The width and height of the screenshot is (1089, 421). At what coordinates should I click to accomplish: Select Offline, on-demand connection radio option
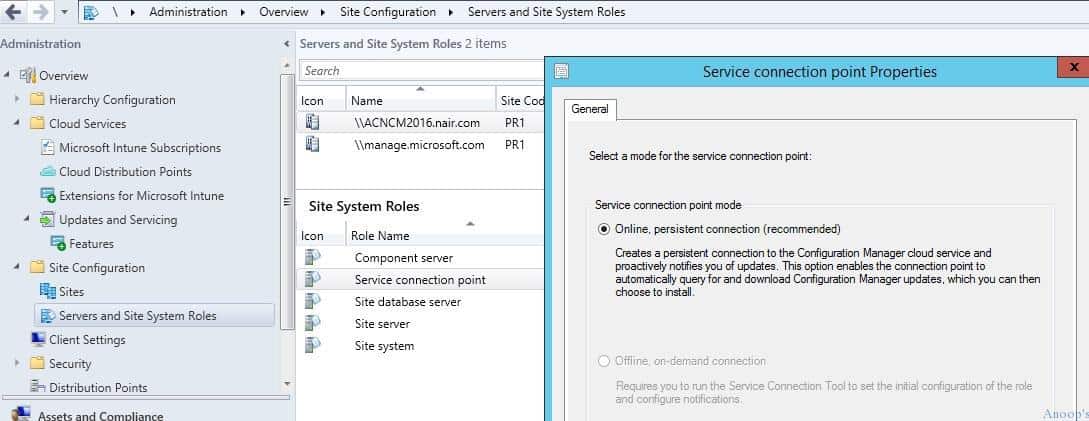[x=604, y=361]
